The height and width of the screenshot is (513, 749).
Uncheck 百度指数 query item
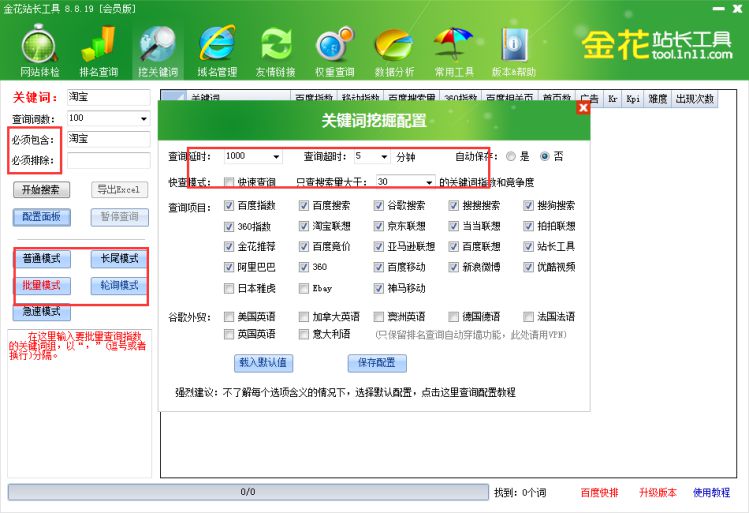[229, 205]
